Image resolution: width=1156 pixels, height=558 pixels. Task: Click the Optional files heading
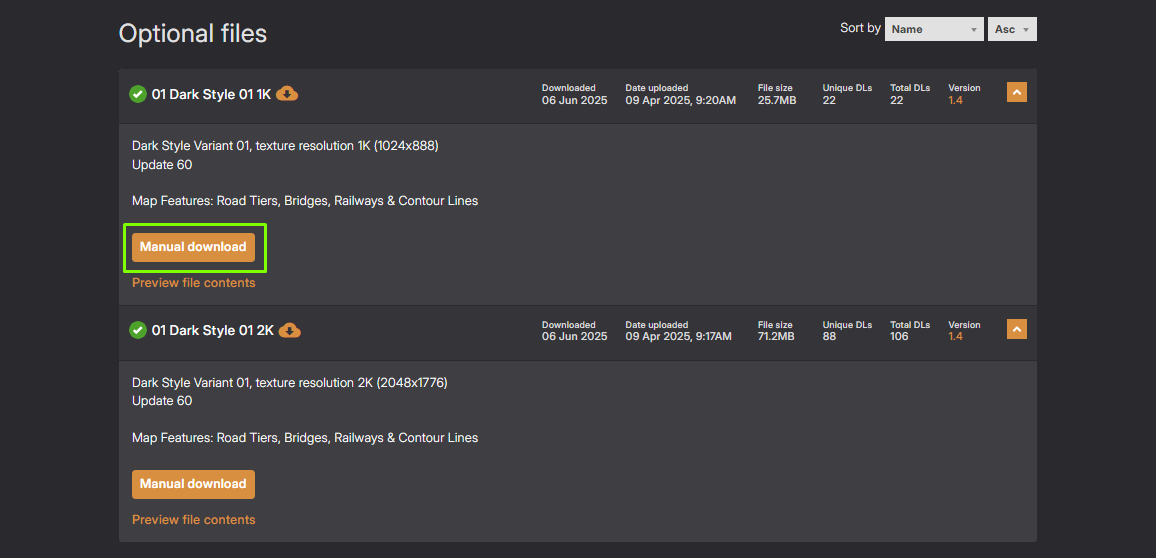(x=193, y=33)
